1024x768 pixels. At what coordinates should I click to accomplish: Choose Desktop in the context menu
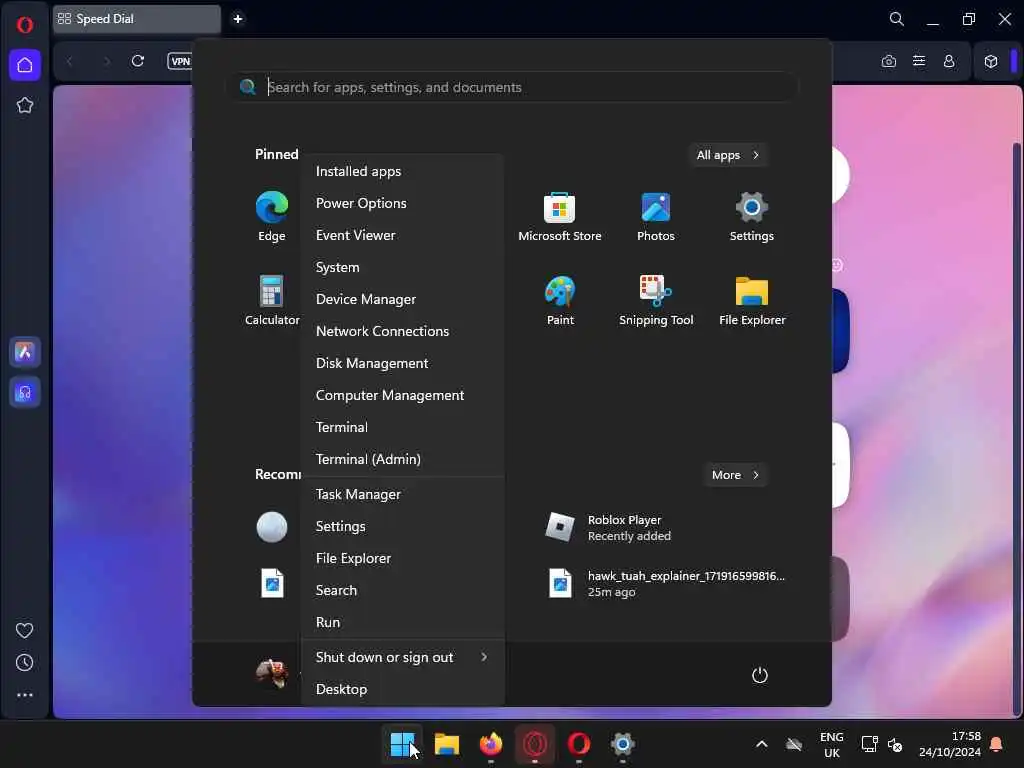[x=402, y=689]
